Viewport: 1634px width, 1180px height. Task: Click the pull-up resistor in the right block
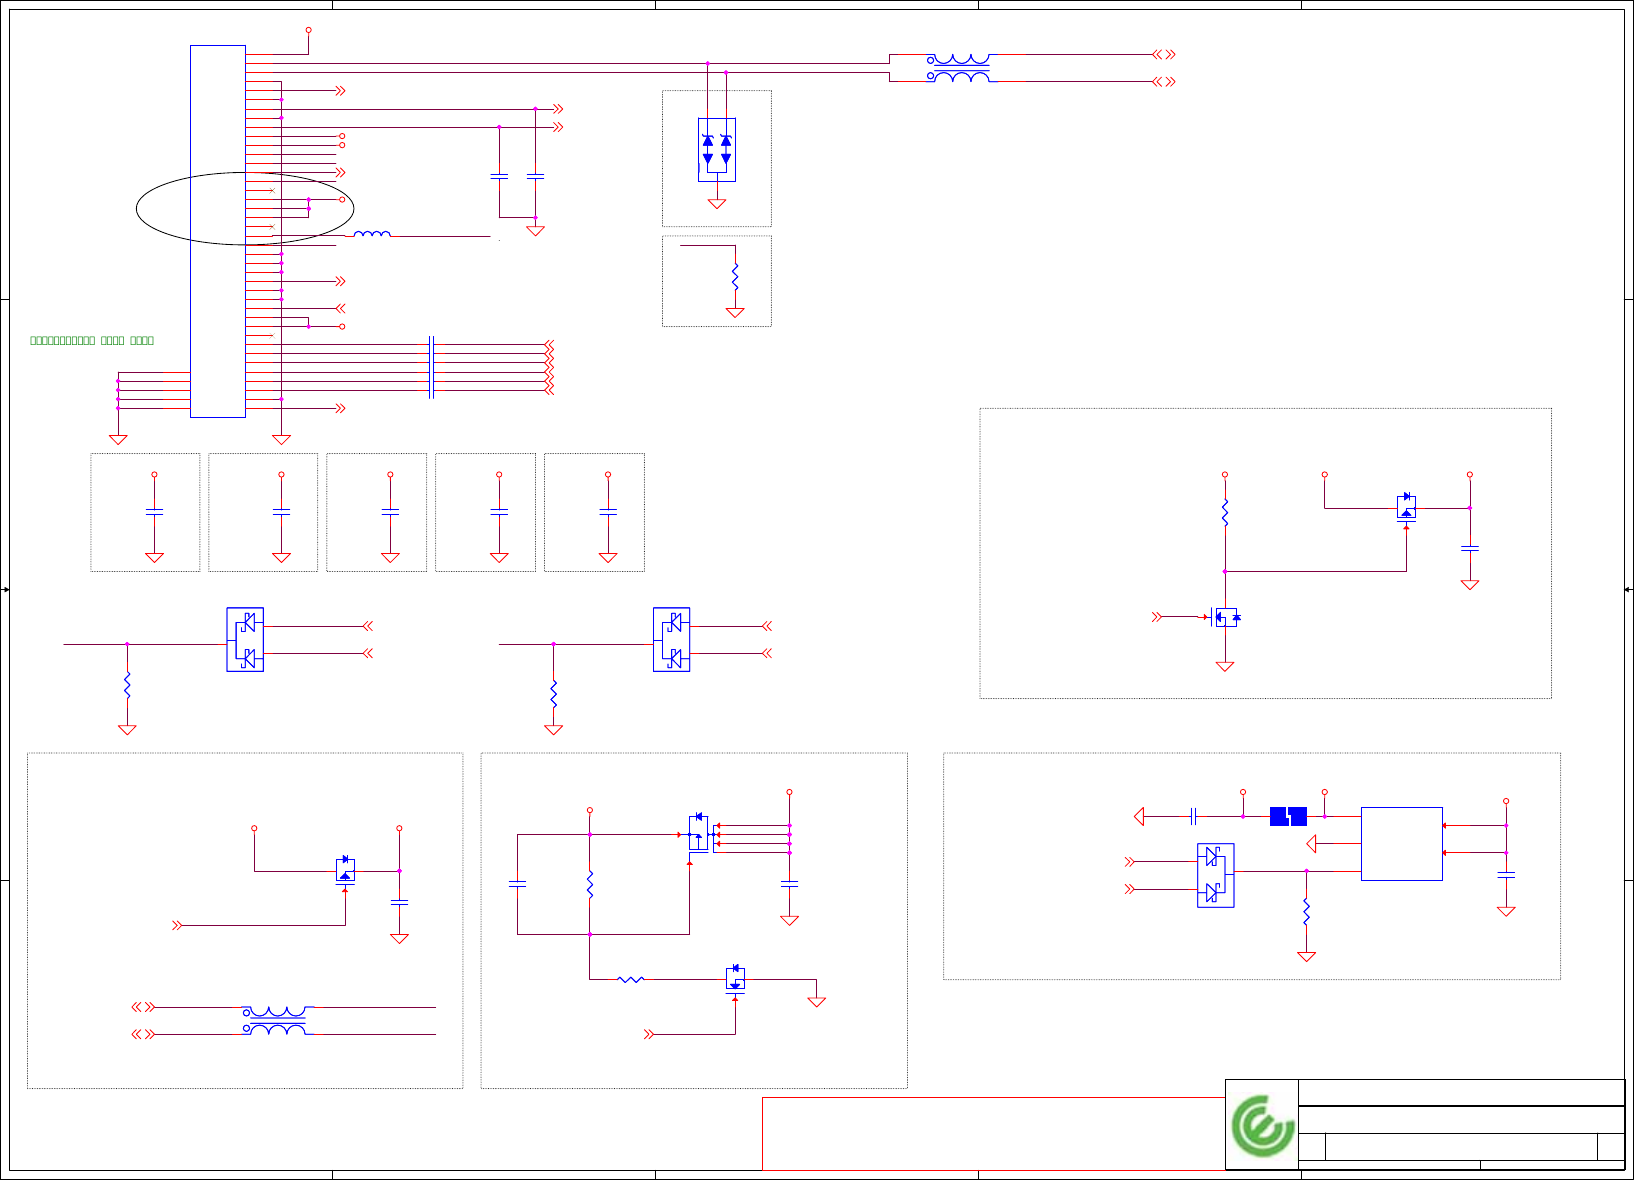coord(1225,513)
